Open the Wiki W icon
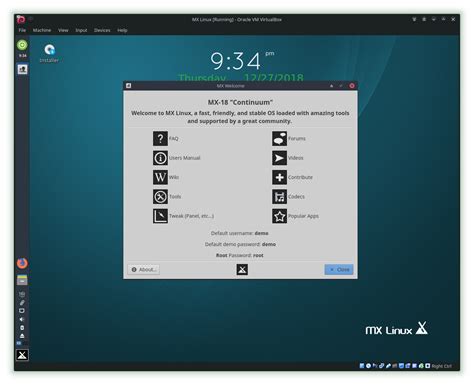This screenshot has height=385, width=474. point(160,177)
